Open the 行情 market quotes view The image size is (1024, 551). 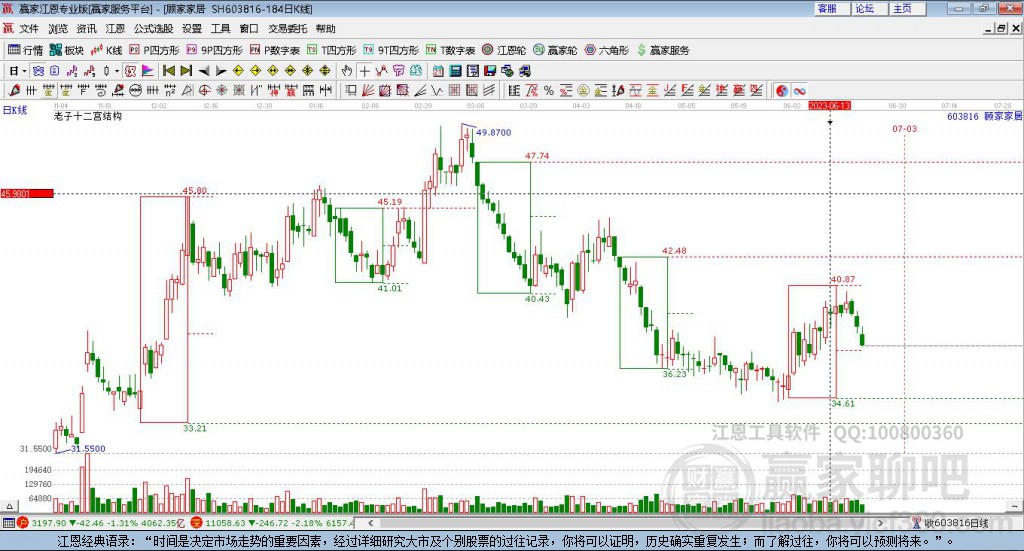click(x=25, y=50)
